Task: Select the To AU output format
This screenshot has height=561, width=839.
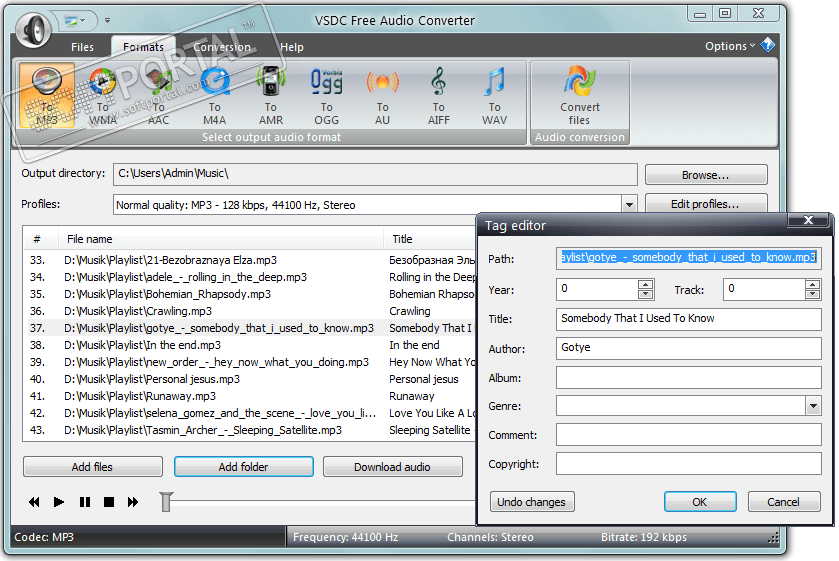Action: click(382, 96)
